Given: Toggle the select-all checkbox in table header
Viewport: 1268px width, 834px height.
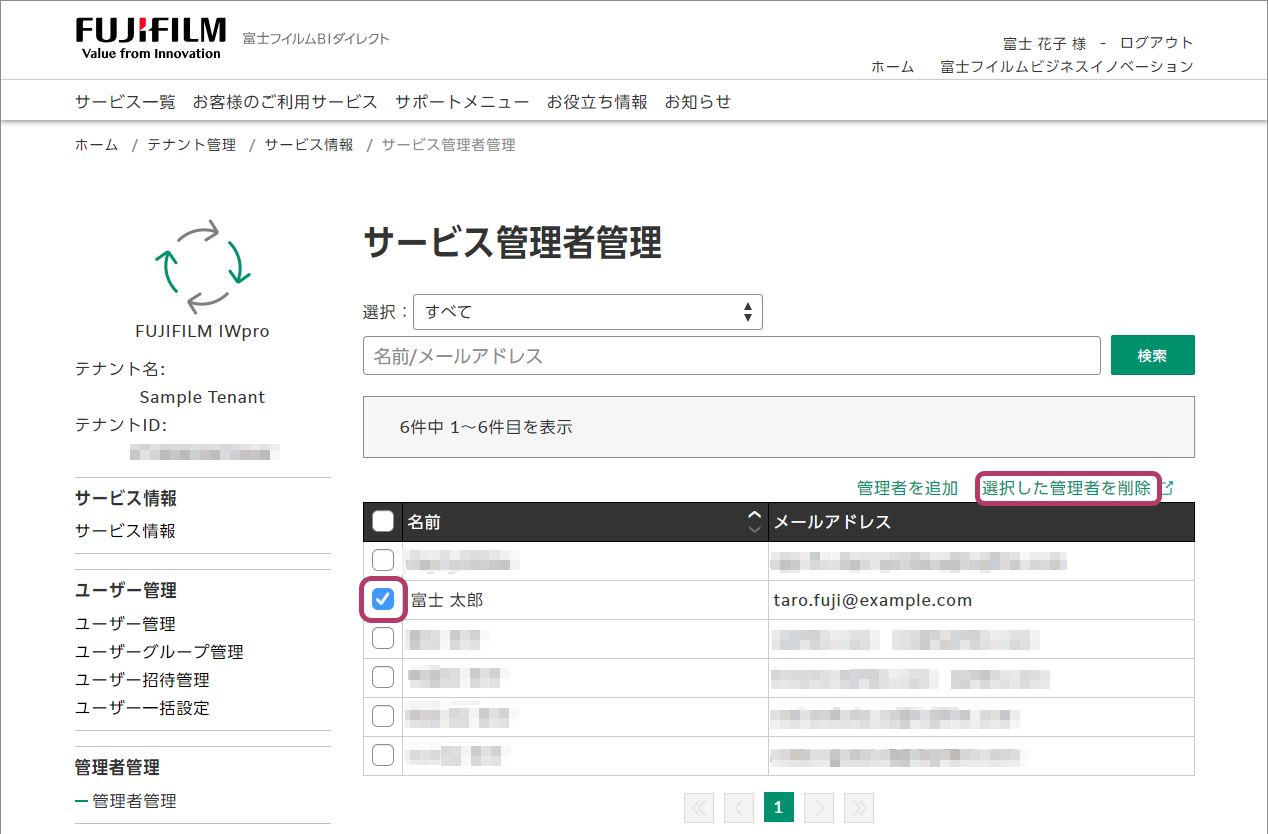Looking at the screenshot, I should (x=383, y=521).
